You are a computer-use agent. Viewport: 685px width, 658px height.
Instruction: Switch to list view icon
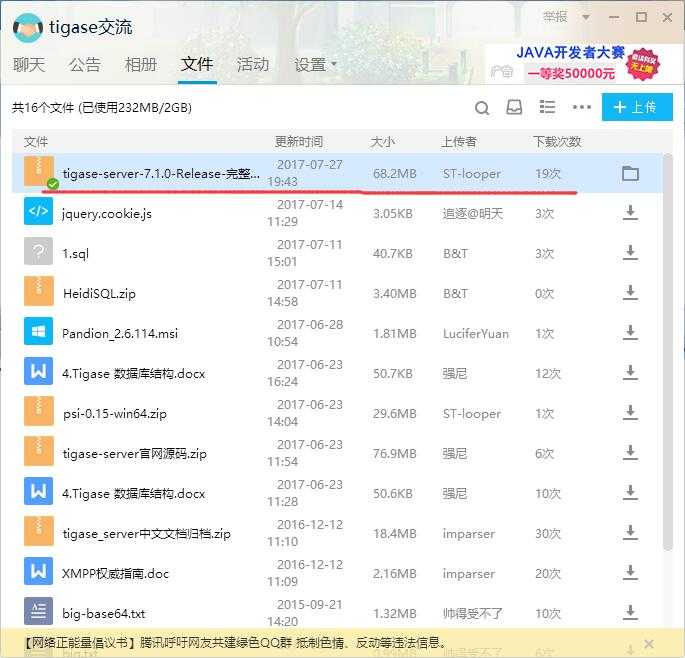547,107
